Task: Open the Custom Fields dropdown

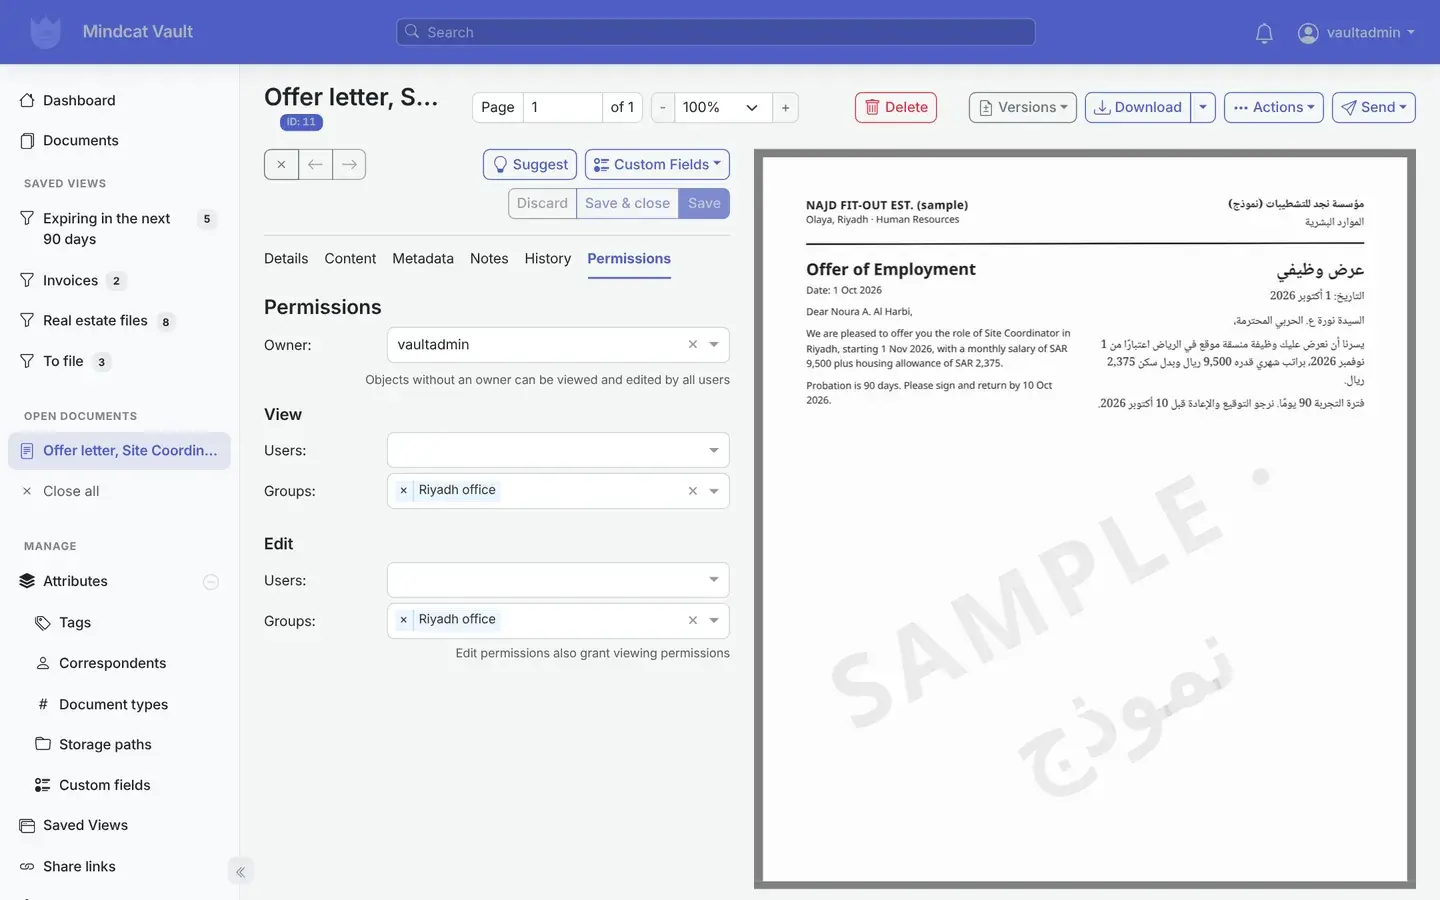Action: tap(657, 165)
